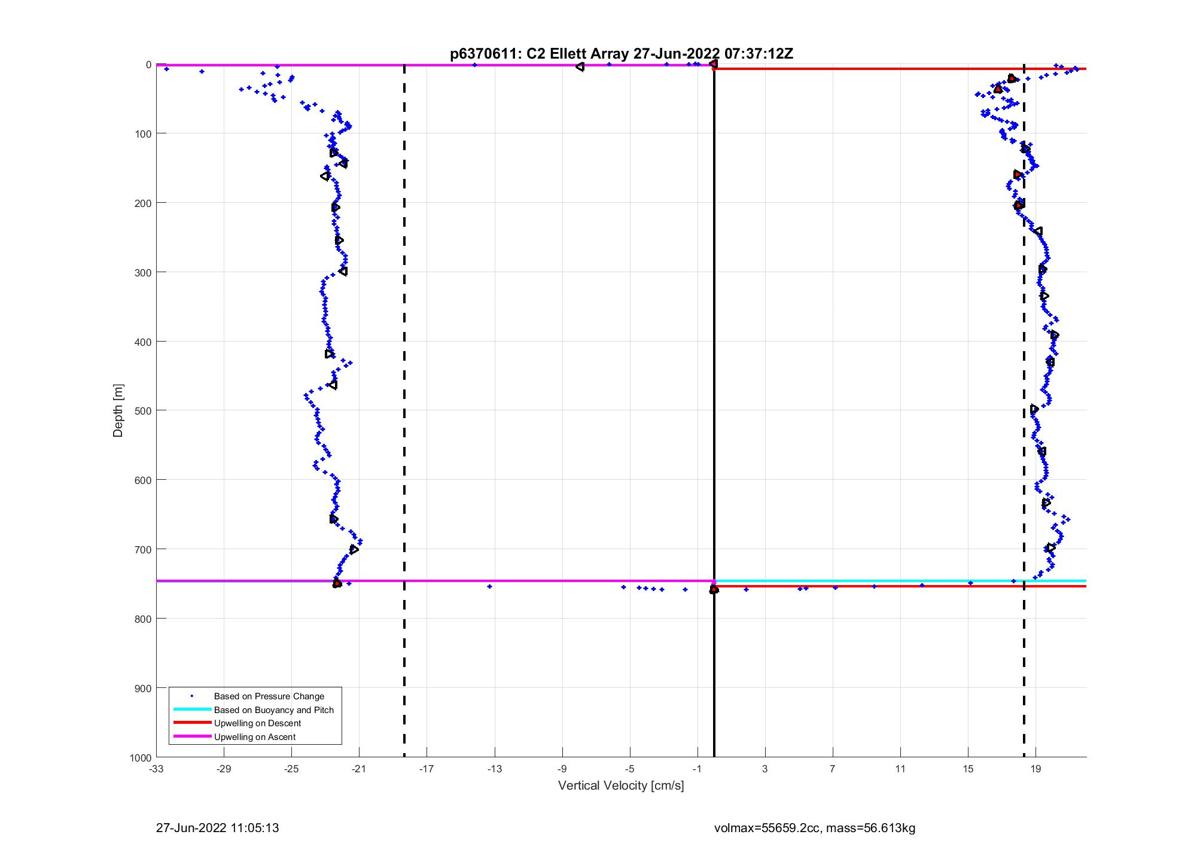Click the y-axis tick label '200'
Screen dimensions: 1200x851
(x=142, y=203)
